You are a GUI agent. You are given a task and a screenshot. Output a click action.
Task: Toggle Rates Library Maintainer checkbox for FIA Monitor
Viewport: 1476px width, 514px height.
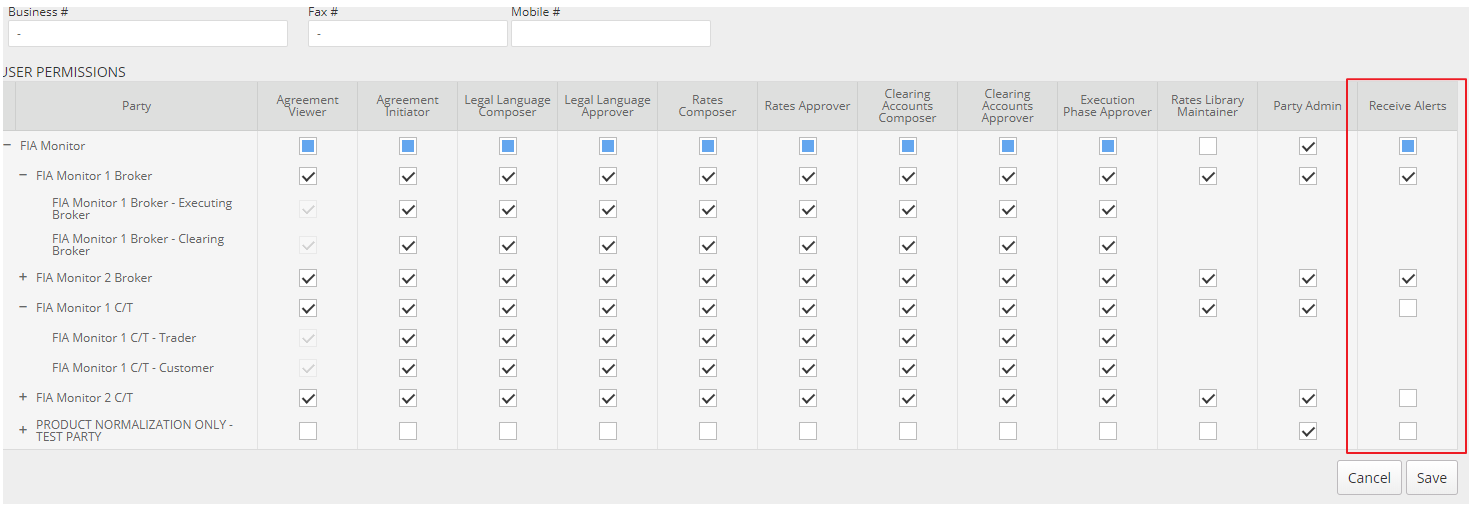(x=1208, y=146)
